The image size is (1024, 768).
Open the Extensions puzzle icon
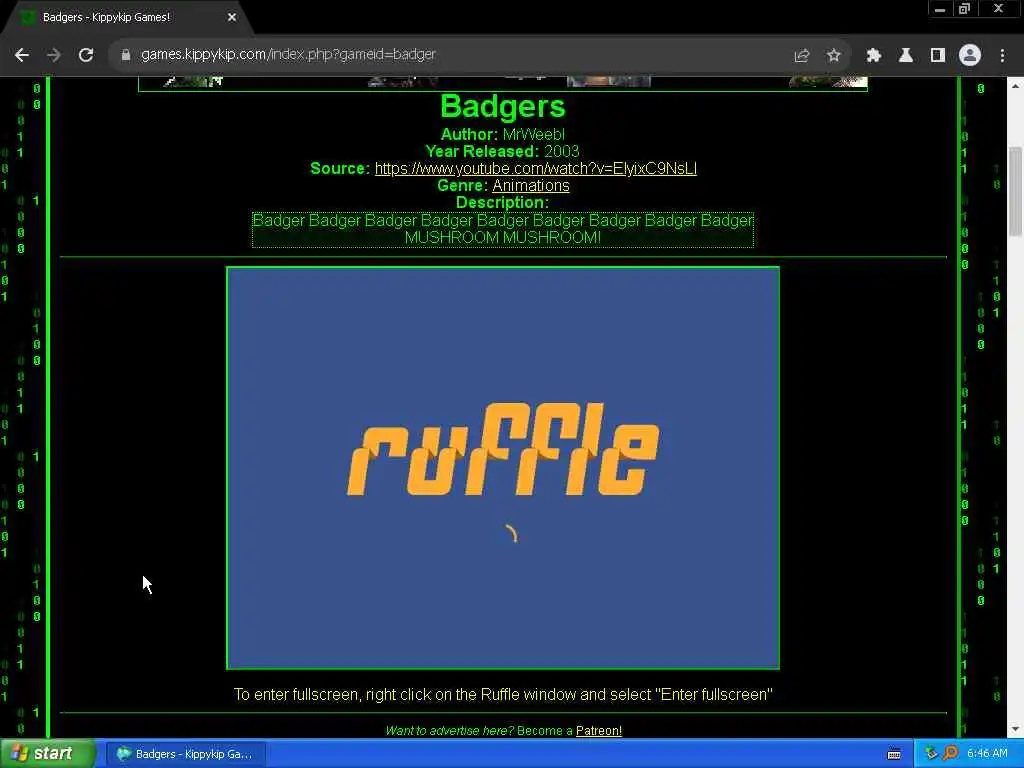(874, 56)
